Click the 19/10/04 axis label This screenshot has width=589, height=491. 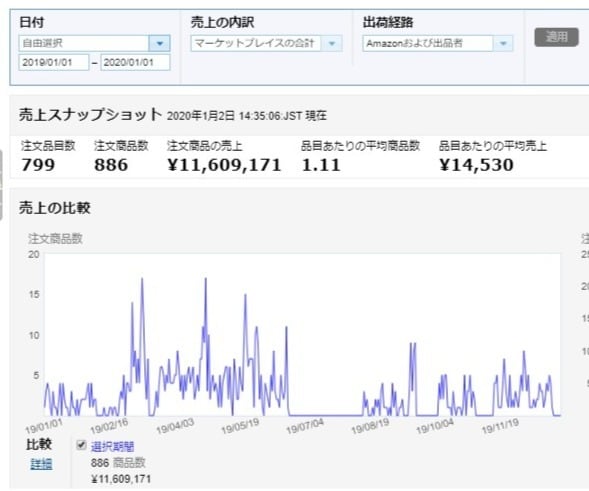pos(435,426)
